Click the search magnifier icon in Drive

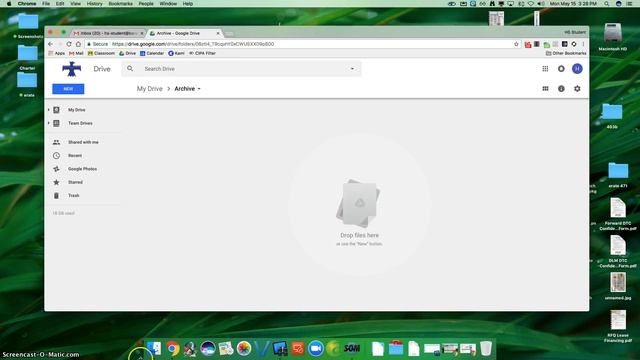click(x=130, y=69)
